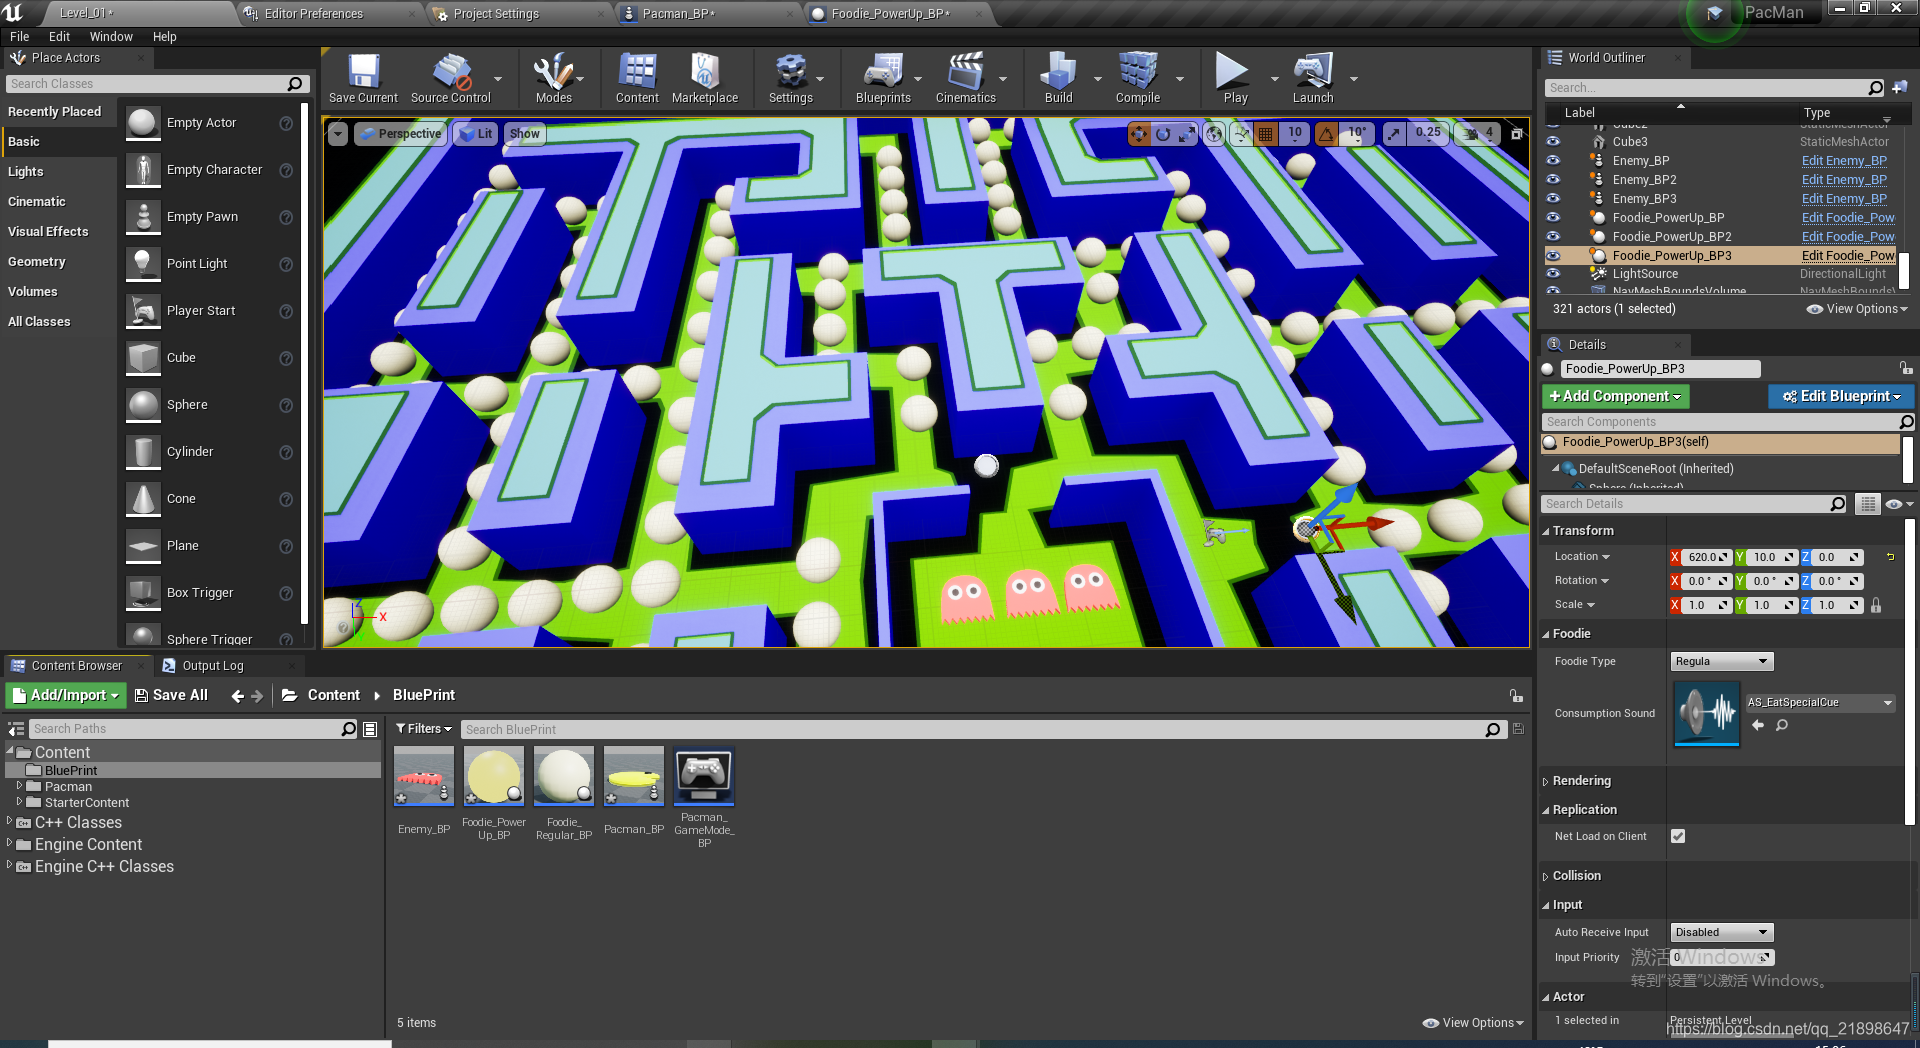Image resolution: width=1920 pixels, height=1048 pixels.
Task: Open Foodie_Regular_BP asset thumbnail
Action: 563,776
